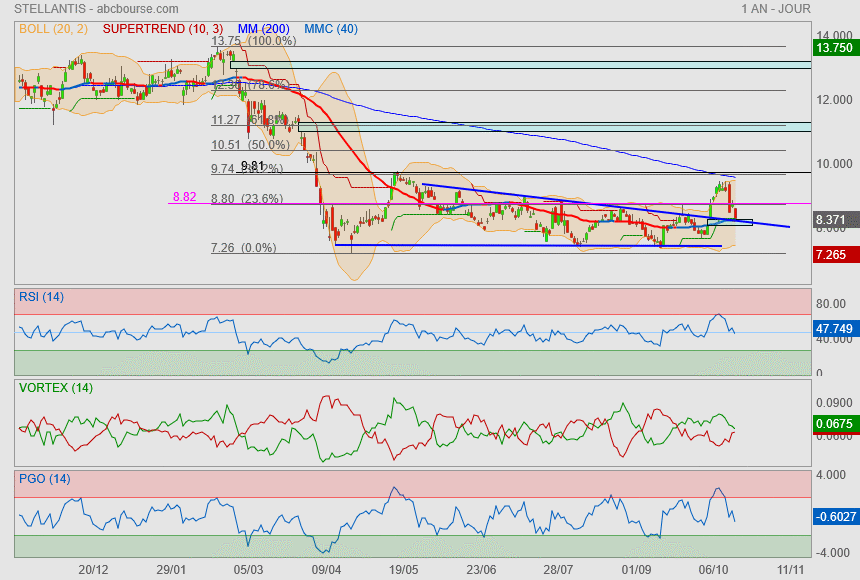Viewport: 860px width, 580px height.
Task: Click the magenta 8.82 level label
Action: (x=184, y=197)
